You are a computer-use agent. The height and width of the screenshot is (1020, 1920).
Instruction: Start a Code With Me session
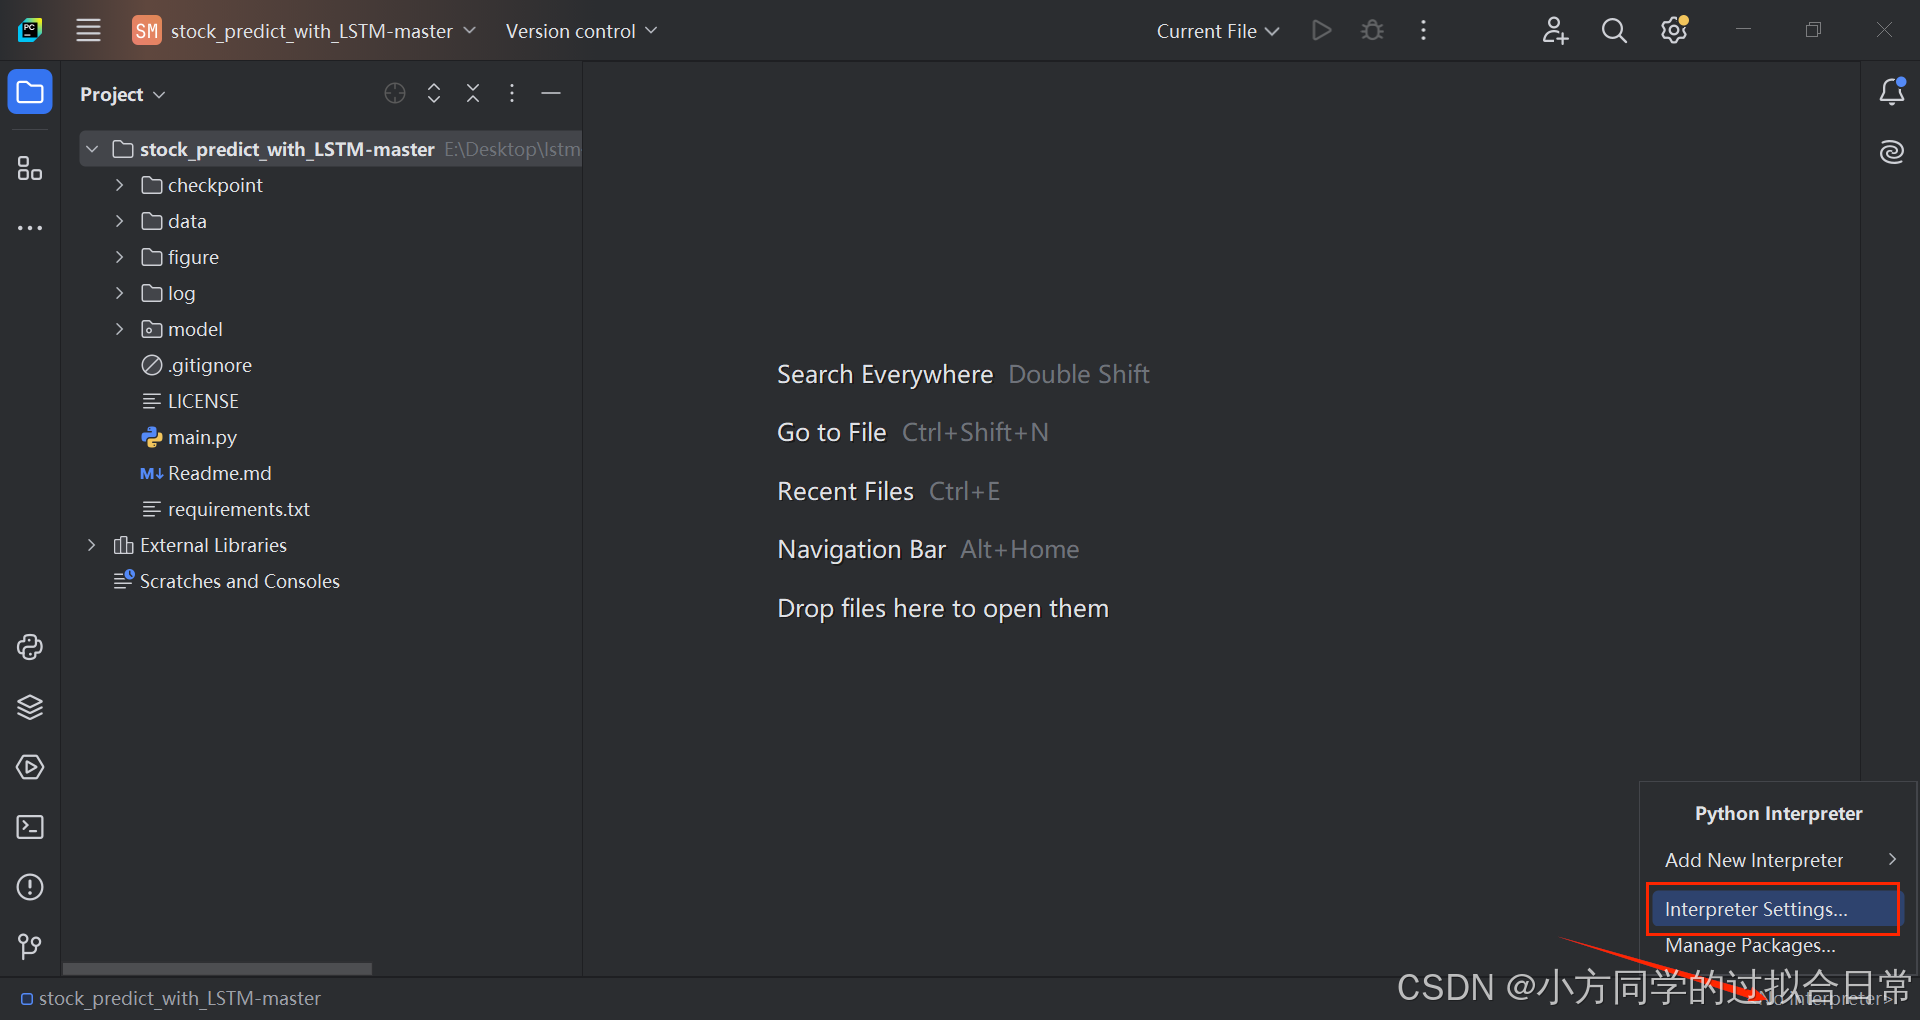coord(1555,30)
